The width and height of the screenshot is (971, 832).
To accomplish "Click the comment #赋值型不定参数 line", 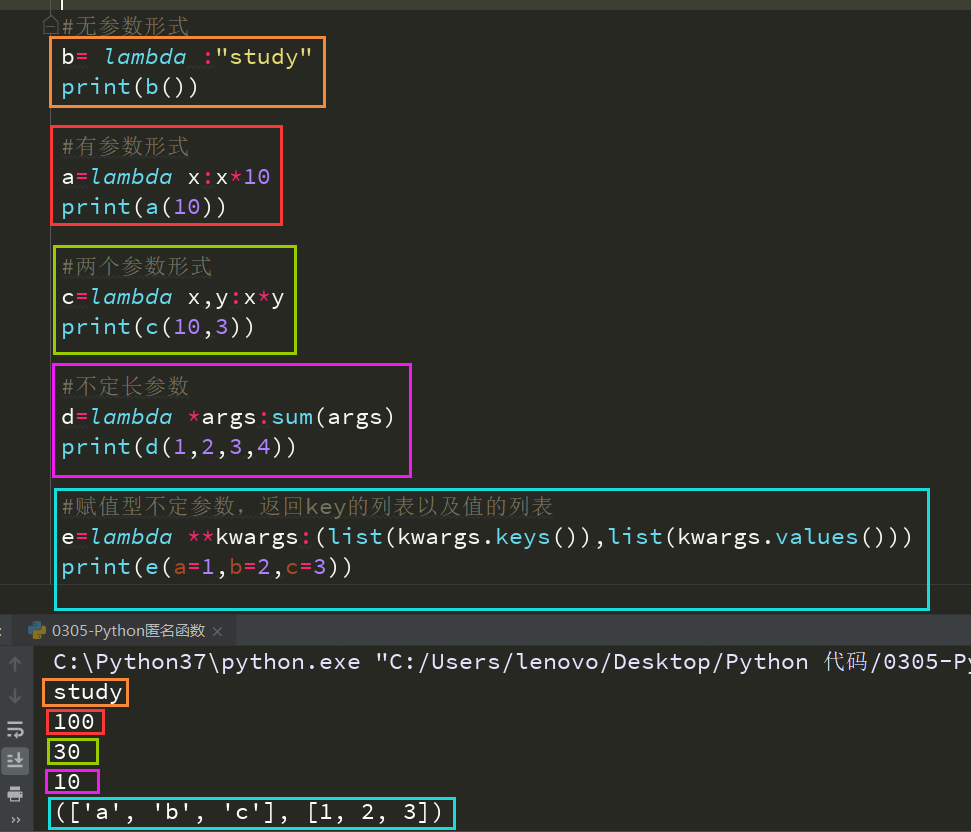I will 307,507.
